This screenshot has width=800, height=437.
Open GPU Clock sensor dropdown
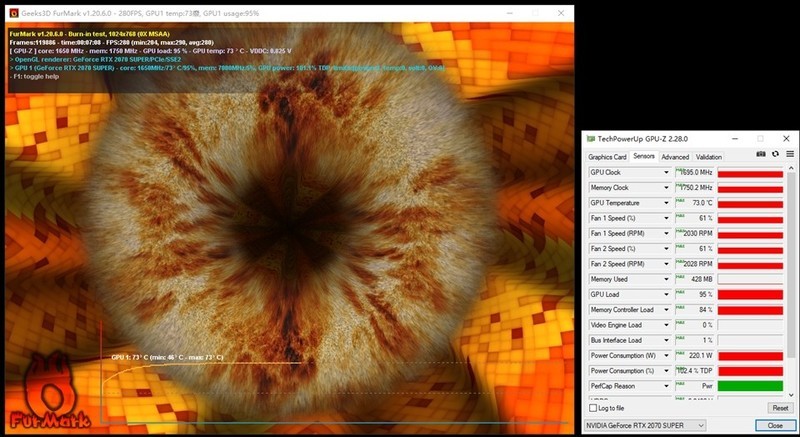pos(666,172)
